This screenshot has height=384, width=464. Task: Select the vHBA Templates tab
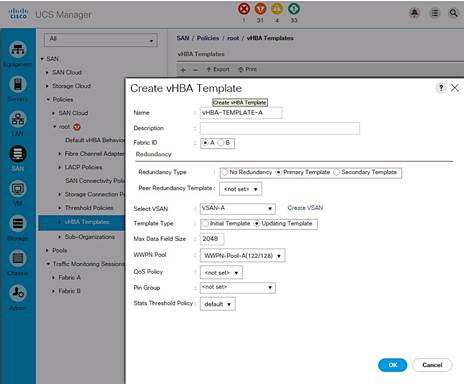(201, 54)
